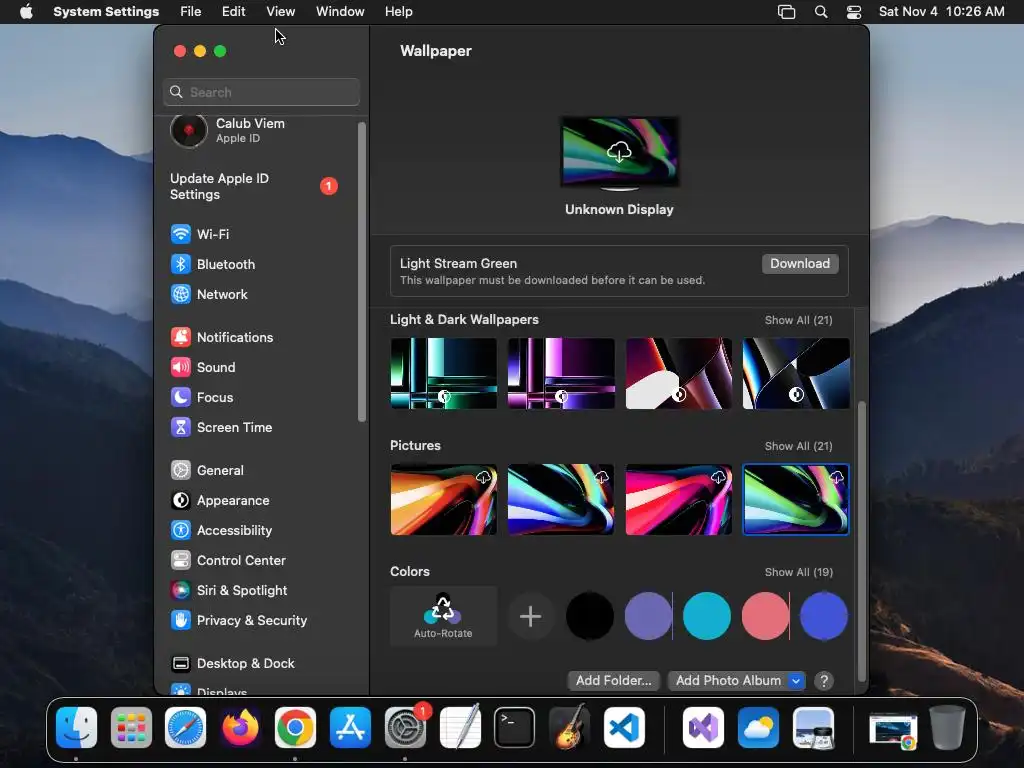Image resolution: width=1024 pixels, height=768 pixels.
Task: Choose the pink color swatch
Action: click(765, 616)
